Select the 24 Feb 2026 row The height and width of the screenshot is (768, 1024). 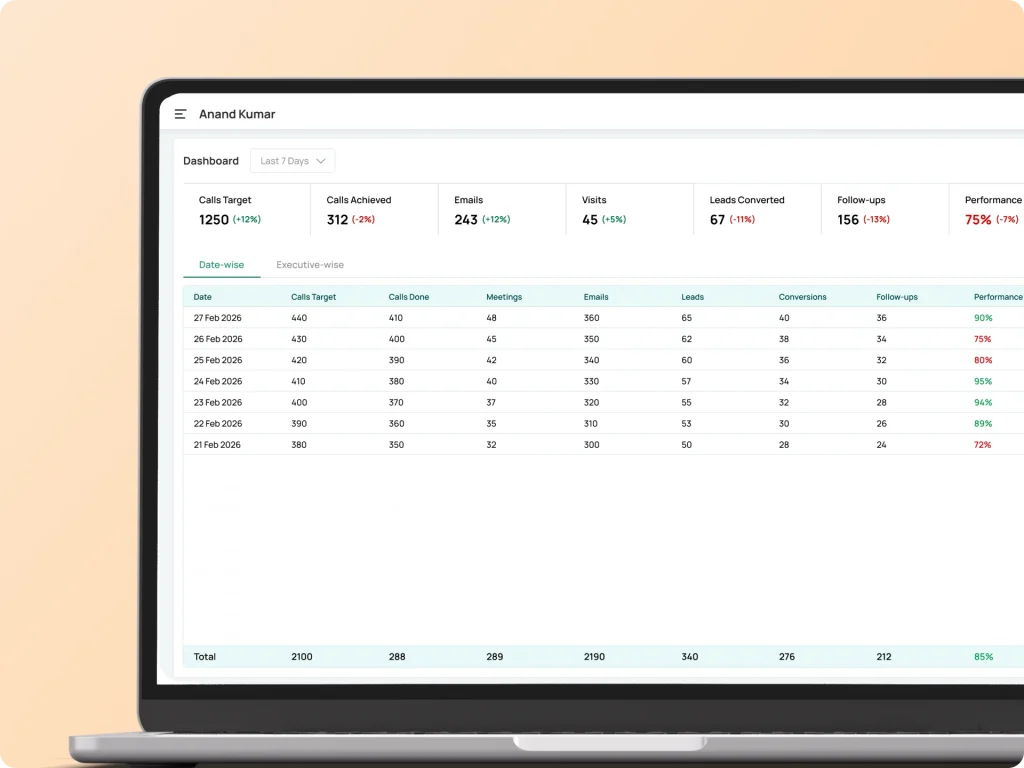pyautogui.click(x=603, y=381)
